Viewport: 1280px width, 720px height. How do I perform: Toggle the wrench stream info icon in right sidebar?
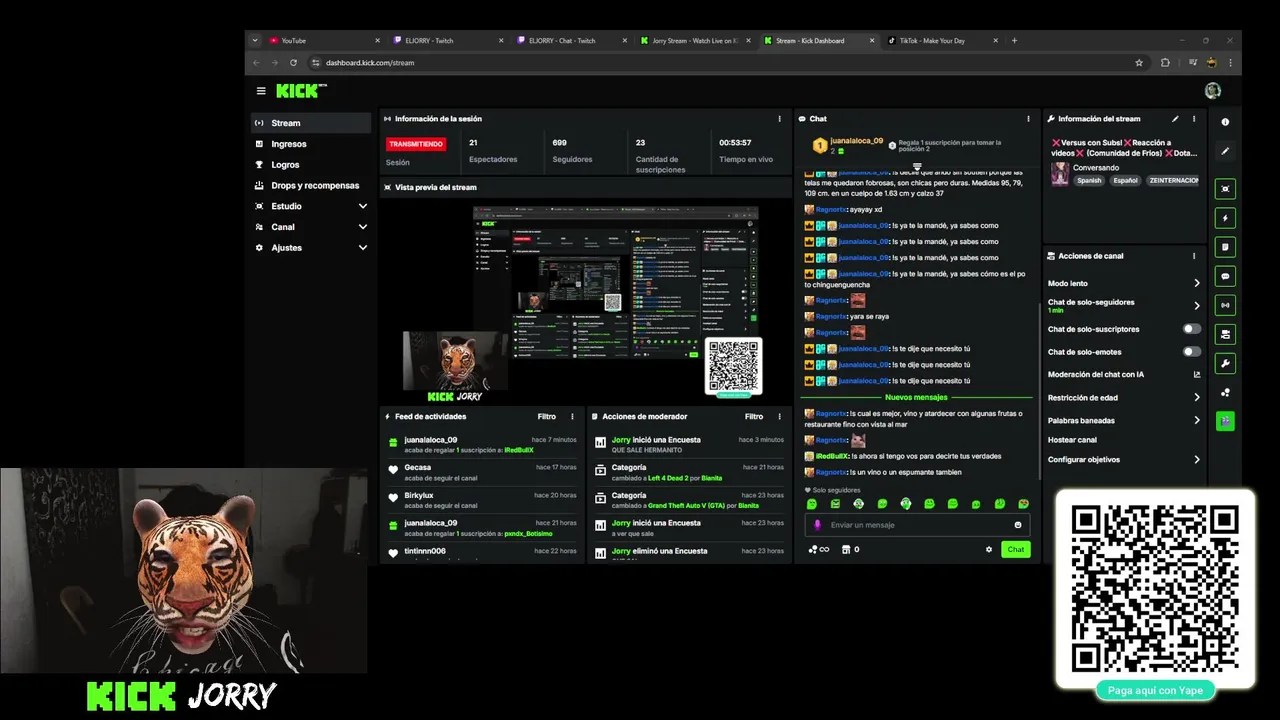point(1225,363)
